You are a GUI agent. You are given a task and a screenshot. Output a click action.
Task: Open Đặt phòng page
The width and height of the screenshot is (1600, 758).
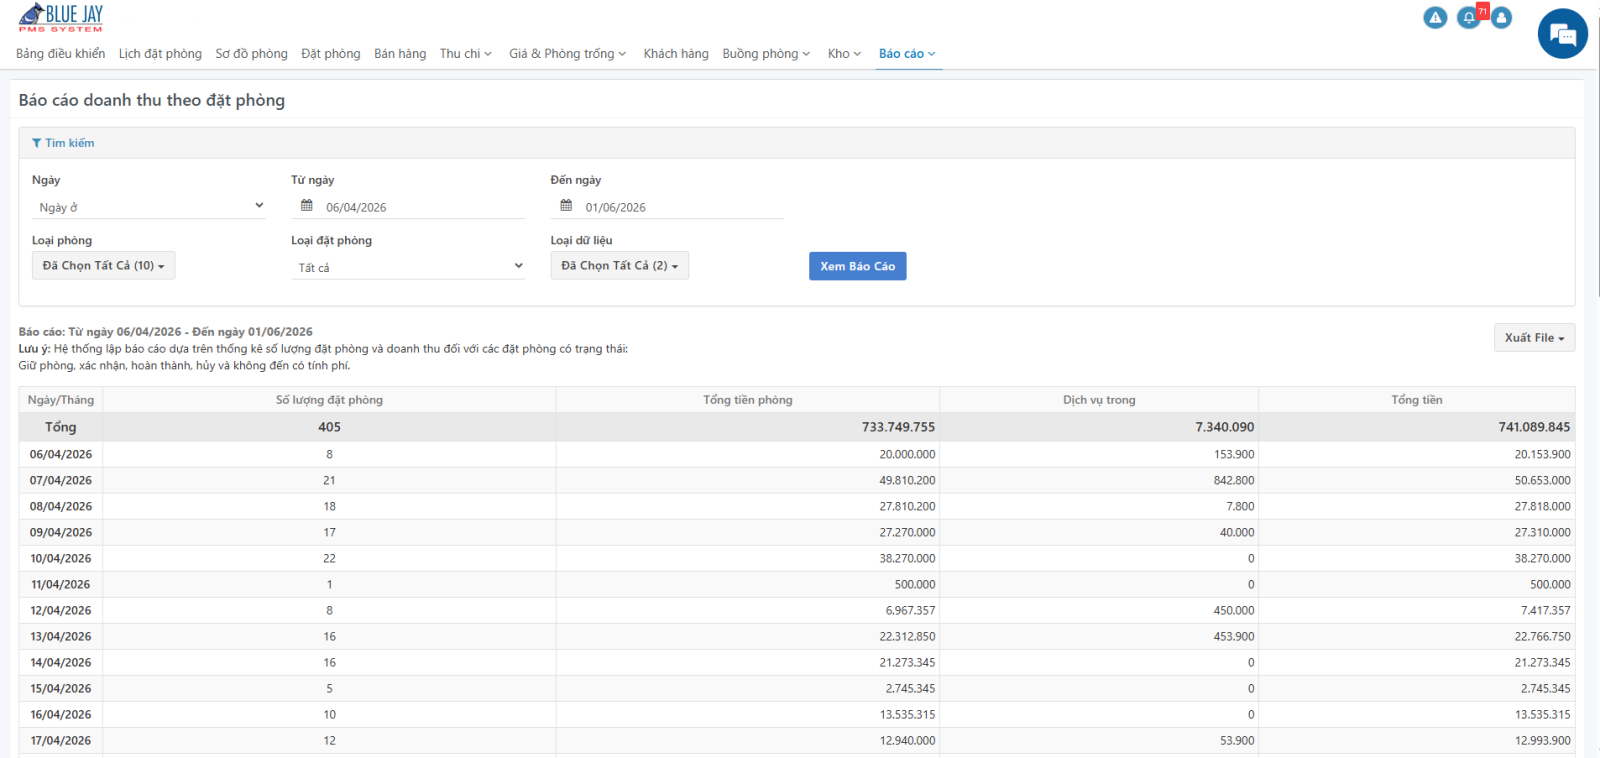[331, 54]
